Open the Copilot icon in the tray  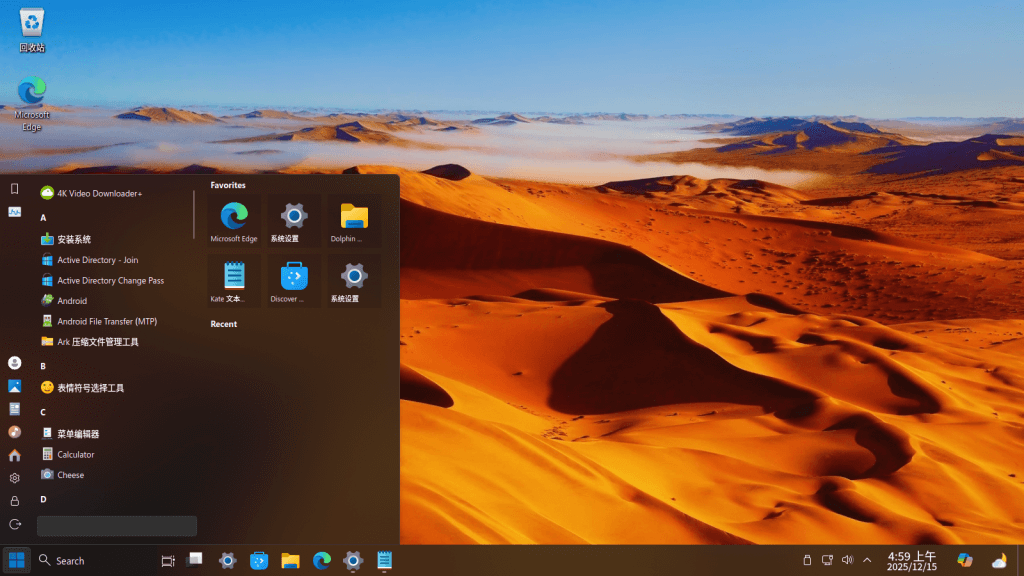965,560
